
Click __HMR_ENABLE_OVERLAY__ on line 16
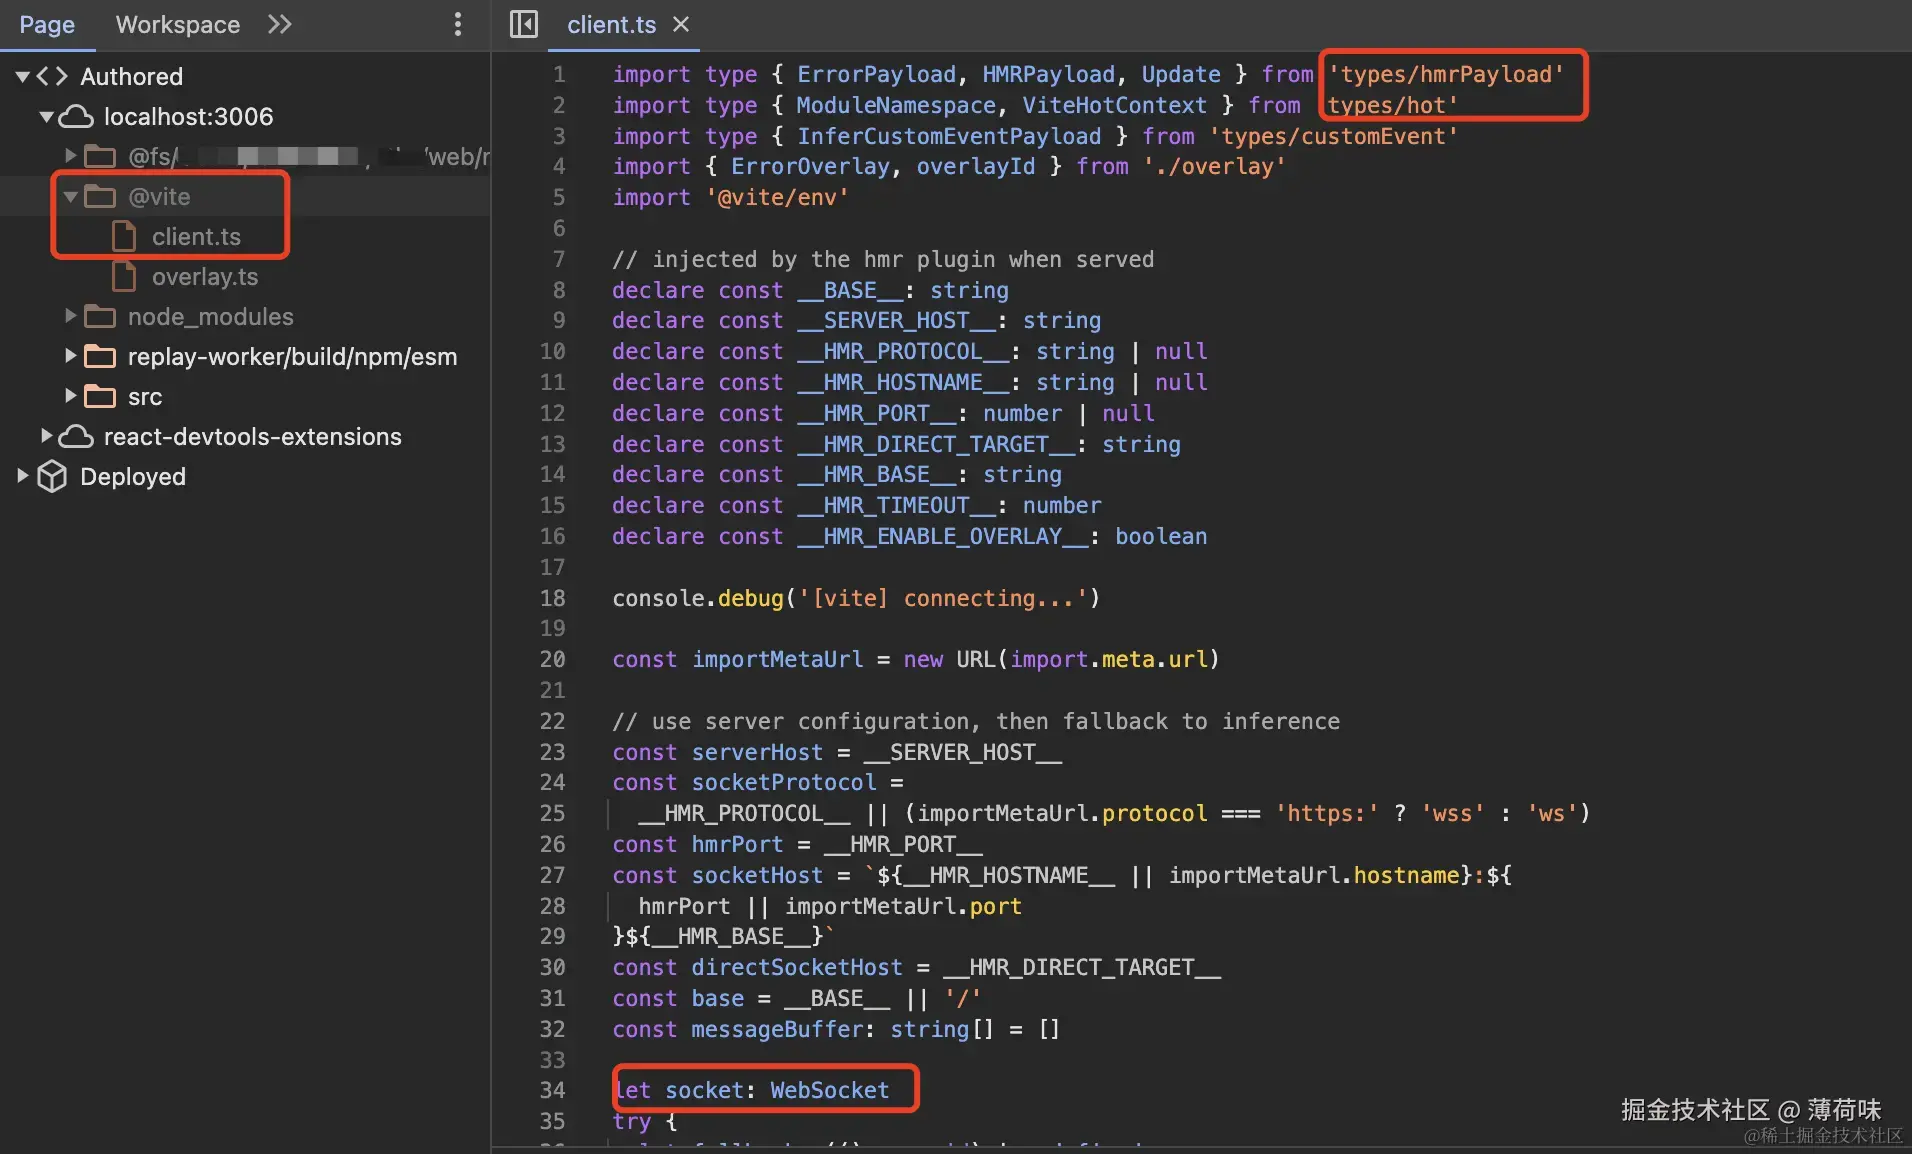point(943,536)
